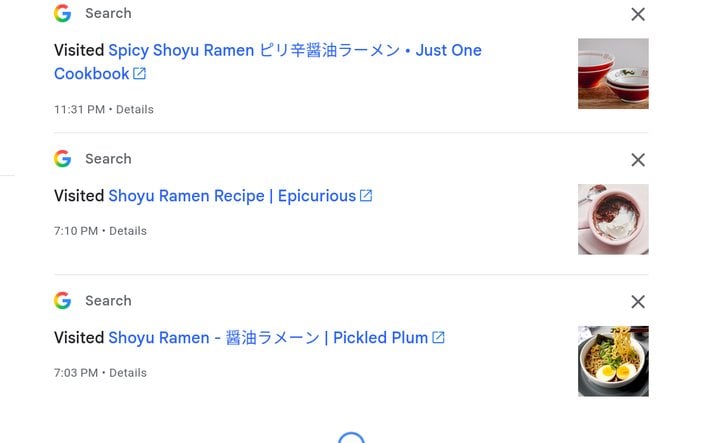
Task: Click Google logo on Epicurious entry
Action: [x=62, y=159]
